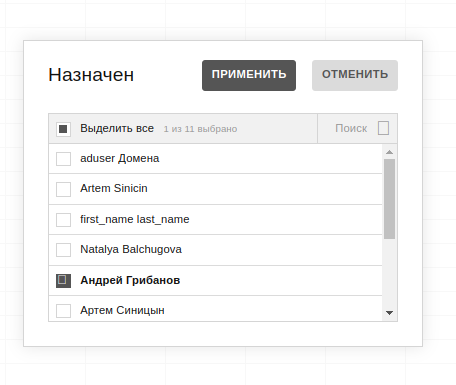Click the scrollbar track below the thumb
The width and height of the screenshot is (456, 385).
click(x=389, y=273)
